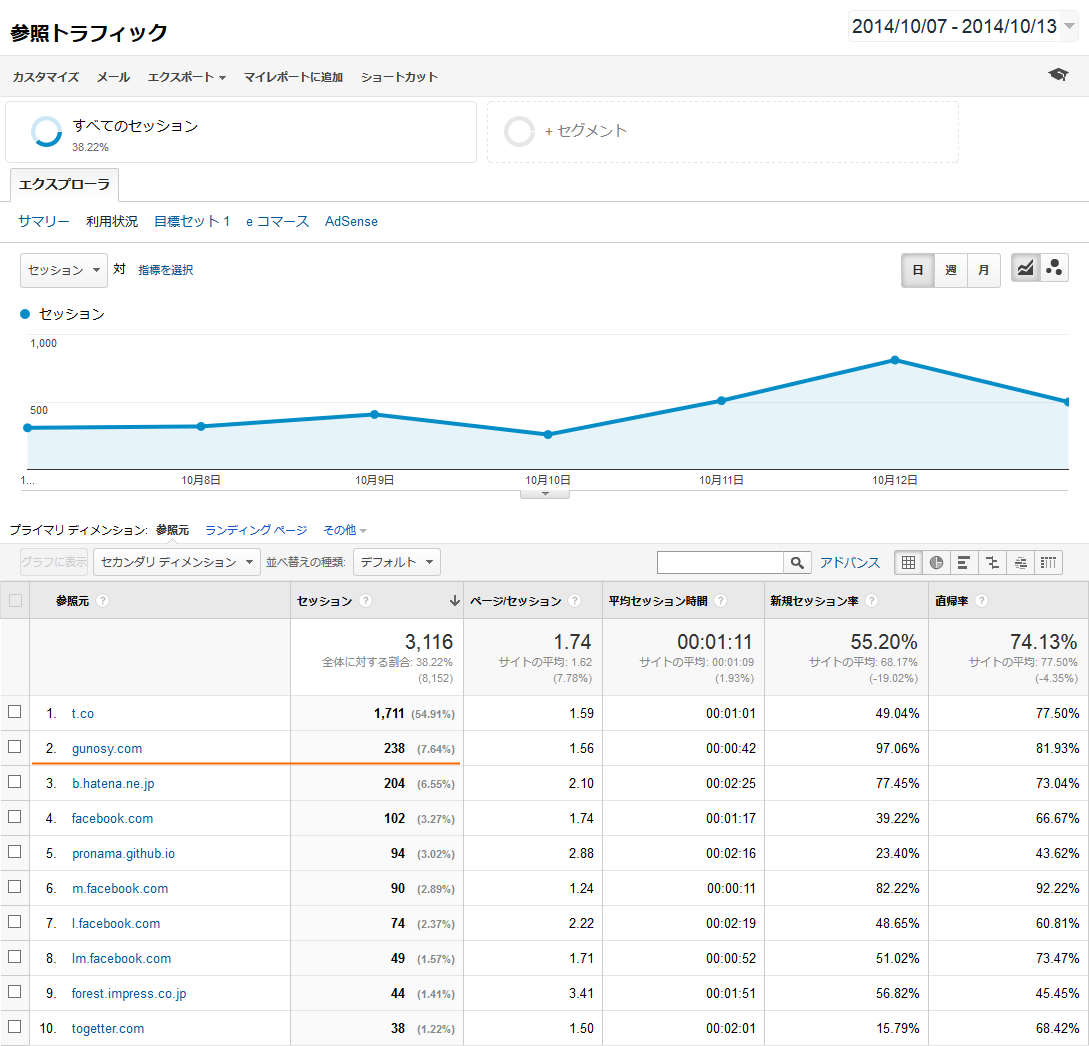This screenshot has height=1046, width=1089.
Task: Select the data table grid view
Action: [x=908, y=562]
